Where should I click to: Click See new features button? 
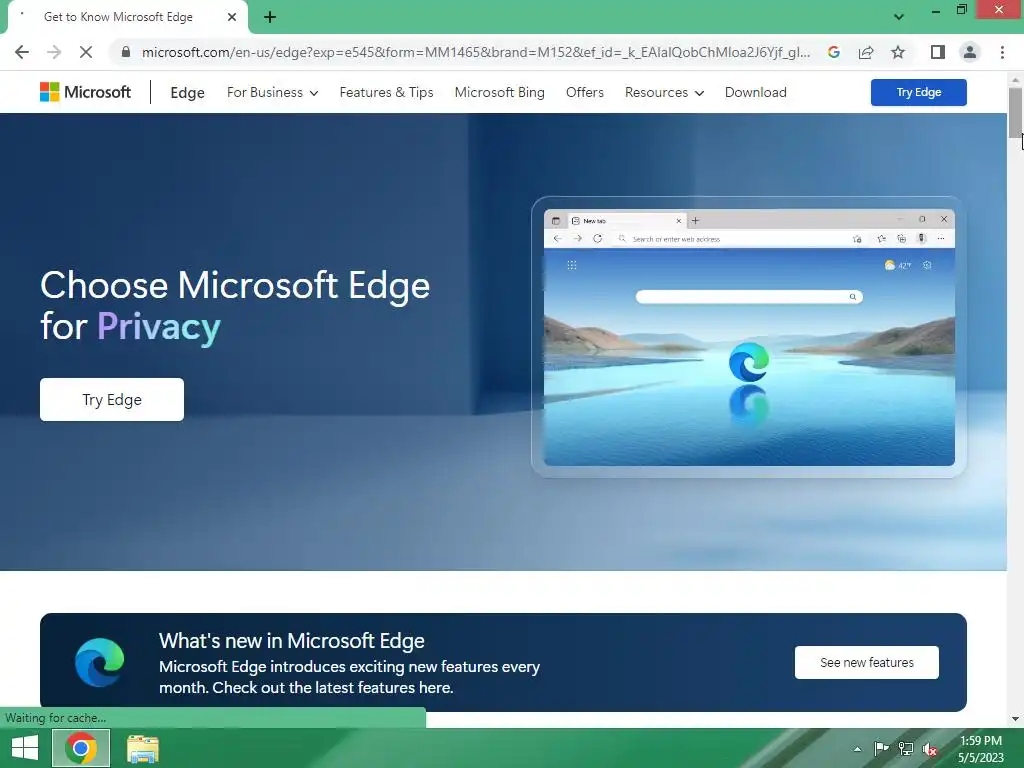pyautogui.click(x=867, y=662)
